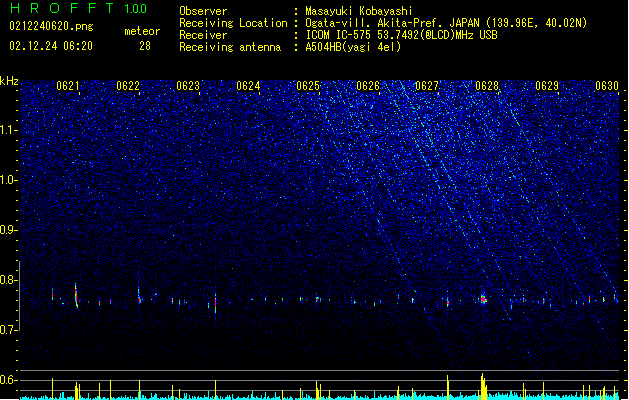
Task: Click the meteor label
Action: point(142,31)
